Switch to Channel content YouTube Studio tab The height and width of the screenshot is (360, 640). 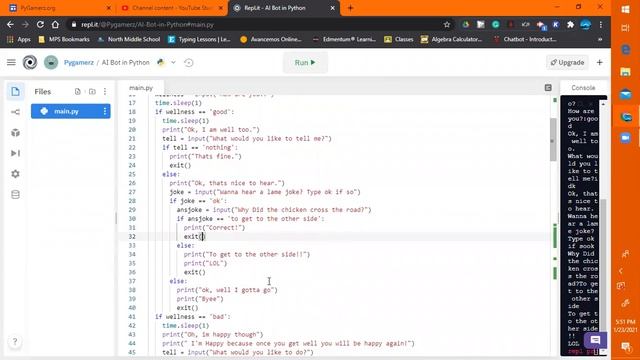click(173, 8)
